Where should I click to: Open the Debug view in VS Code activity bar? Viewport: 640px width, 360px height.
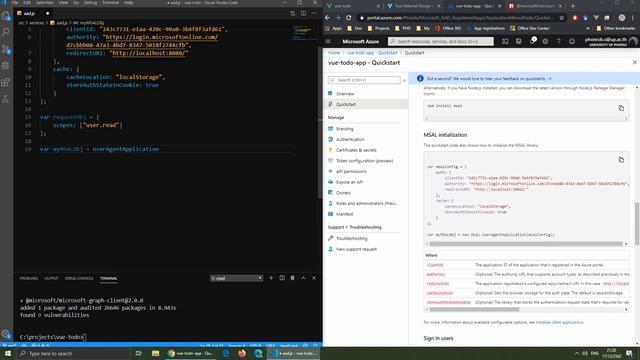5,66
